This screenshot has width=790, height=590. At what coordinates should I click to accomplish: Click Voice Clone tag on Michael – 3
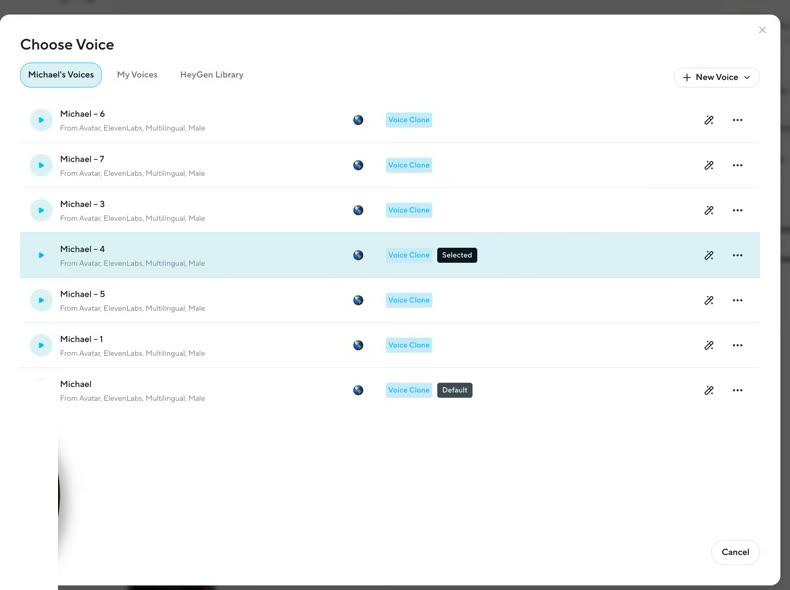point(409,210)
